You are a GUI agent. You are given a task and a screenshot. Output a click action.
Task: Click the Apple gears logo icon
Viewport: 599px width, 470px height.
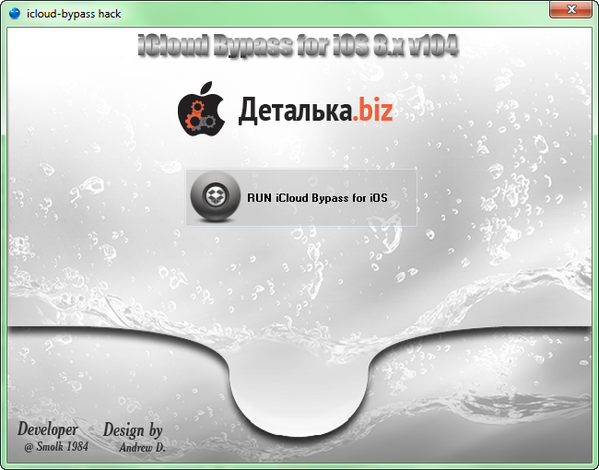click(201, 109)
